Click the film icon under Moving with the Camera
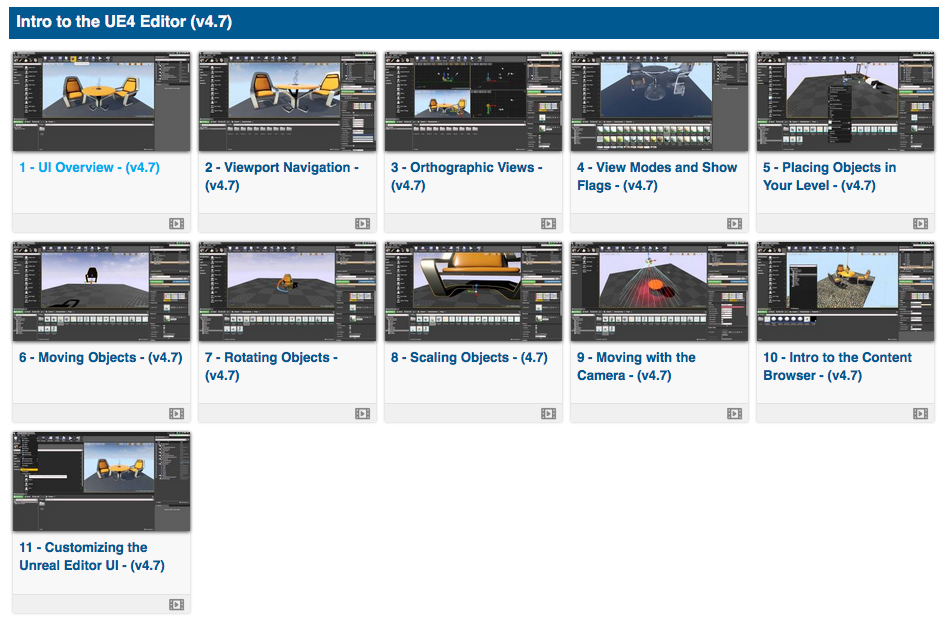The width and height of the screenshot is (952, 637). (x=735, y=414)
